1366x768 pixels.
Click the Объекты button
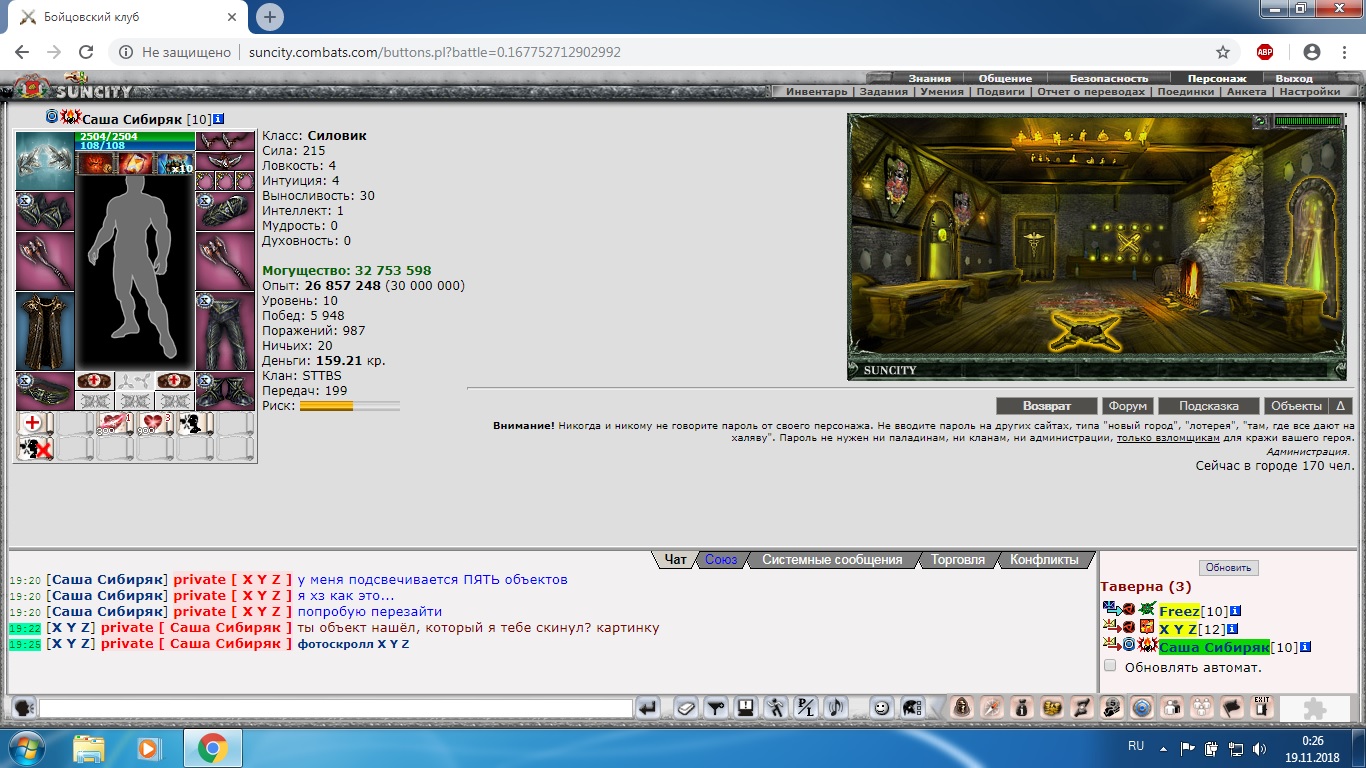1295,406
